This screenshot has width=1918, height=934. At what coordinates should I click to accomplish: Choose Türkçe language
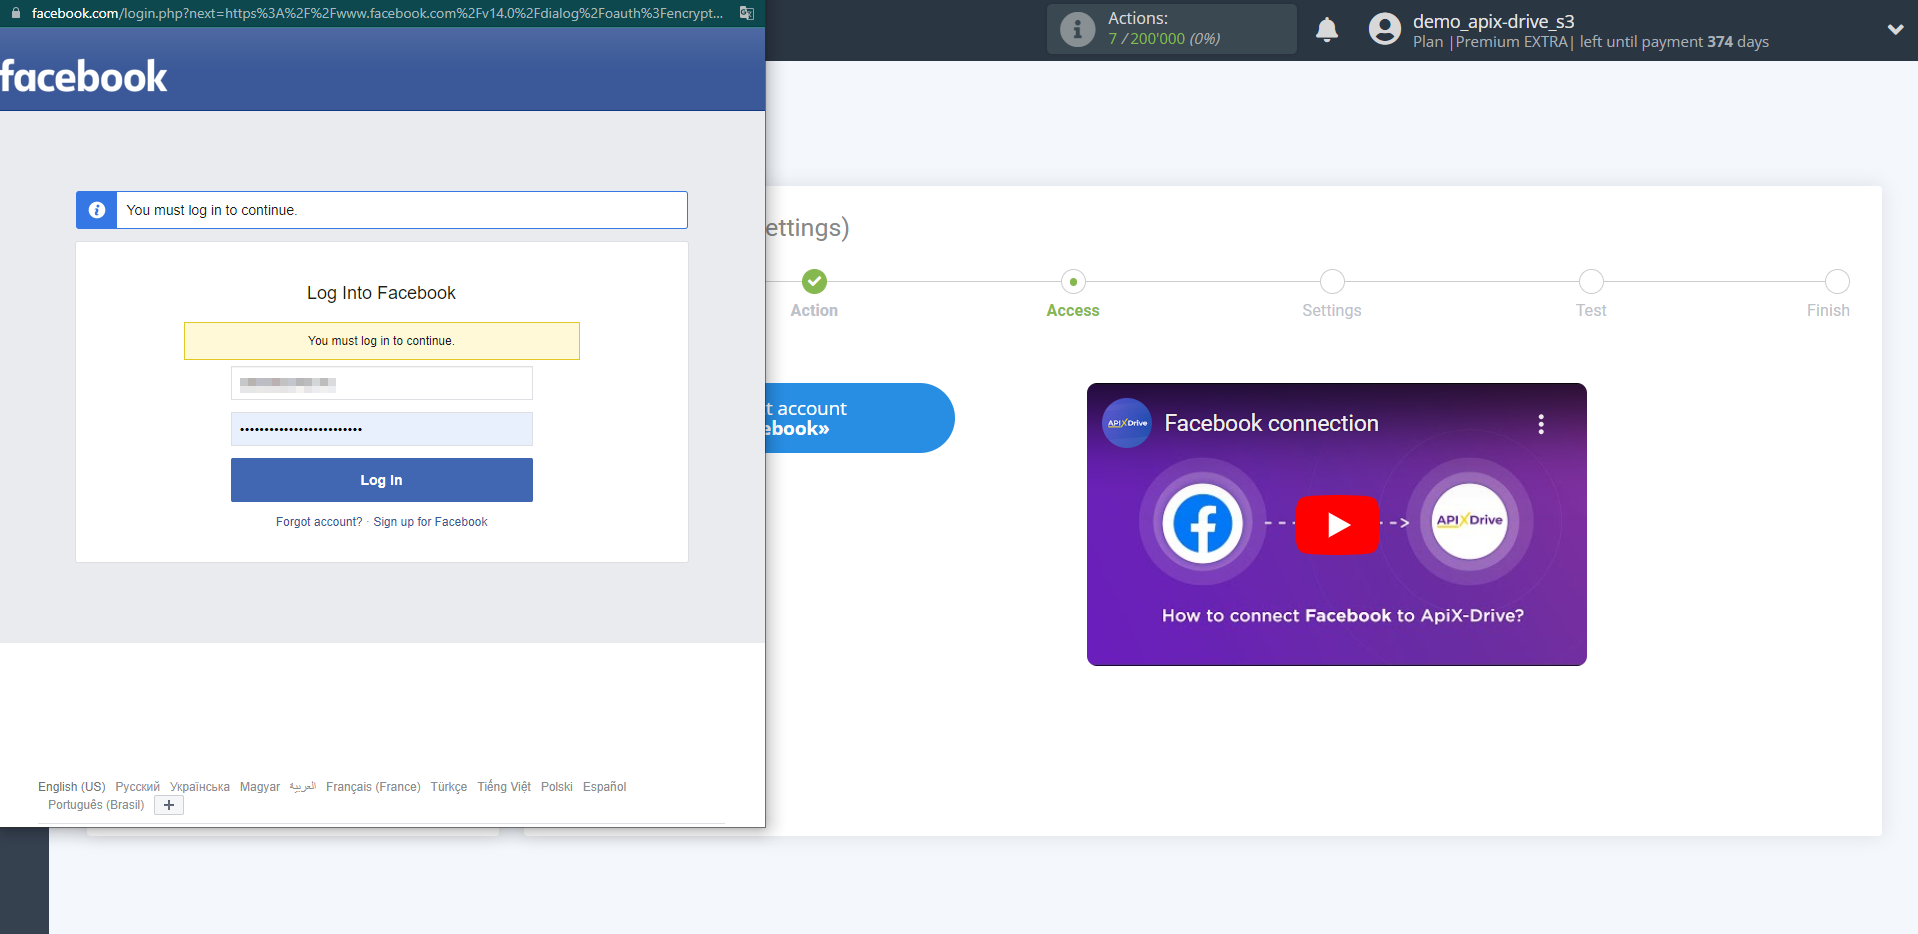[449, 787]
